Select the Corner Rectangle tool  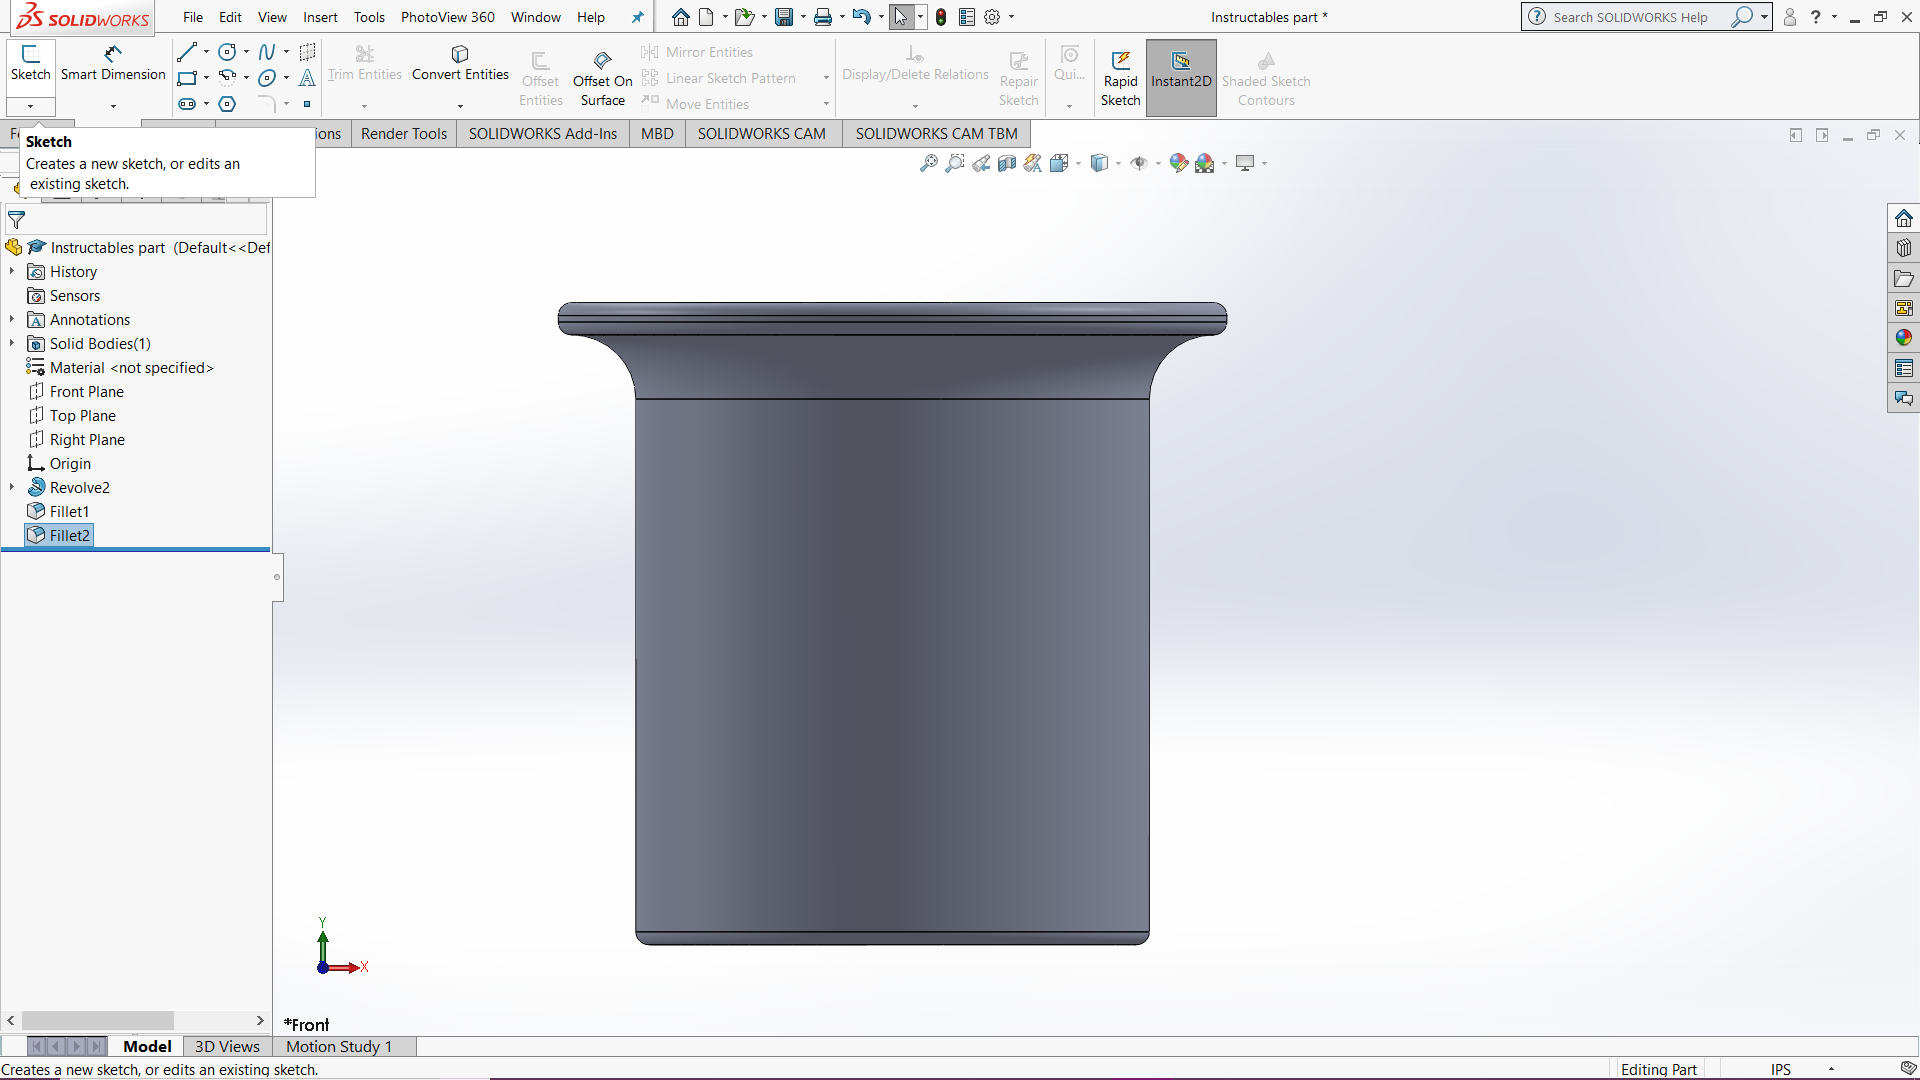coord(187,78)
